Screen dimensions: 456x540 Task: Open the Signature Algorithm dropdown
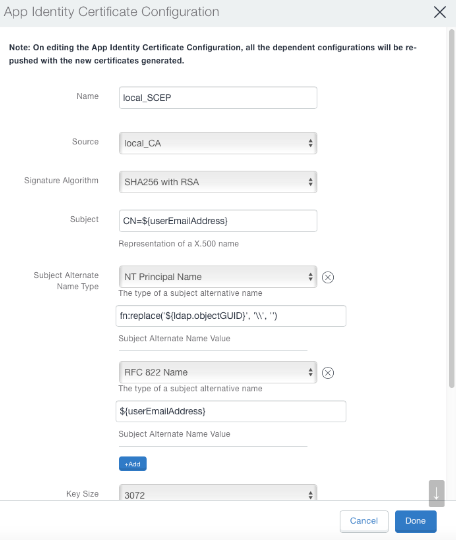(x=218, y=182)
